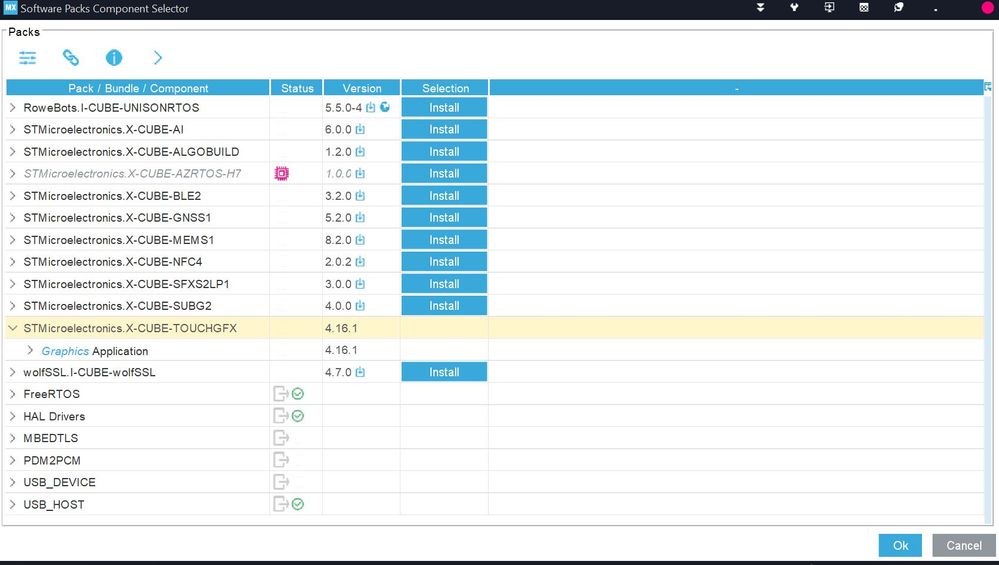Cancel the component selector dialog
This screenshot has height=565, width=999.
pyautogui.click(x=963, y=545)
